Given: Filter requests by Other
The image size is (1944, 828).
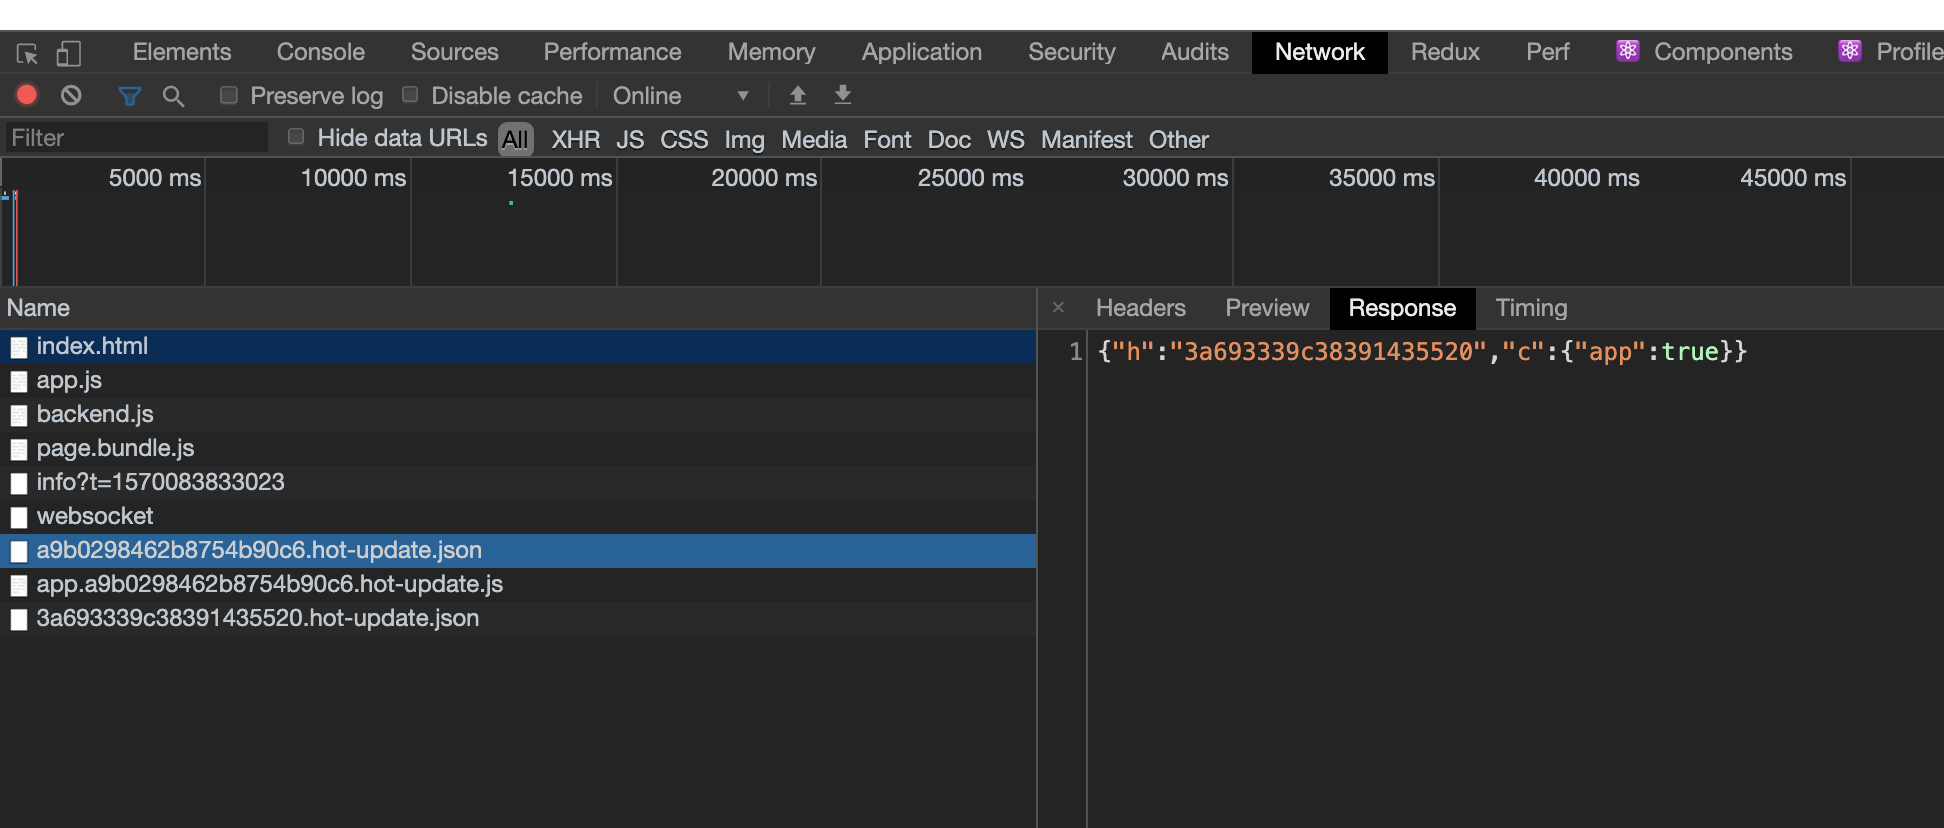Looking at the screenshot, I should coord(1179,140).
